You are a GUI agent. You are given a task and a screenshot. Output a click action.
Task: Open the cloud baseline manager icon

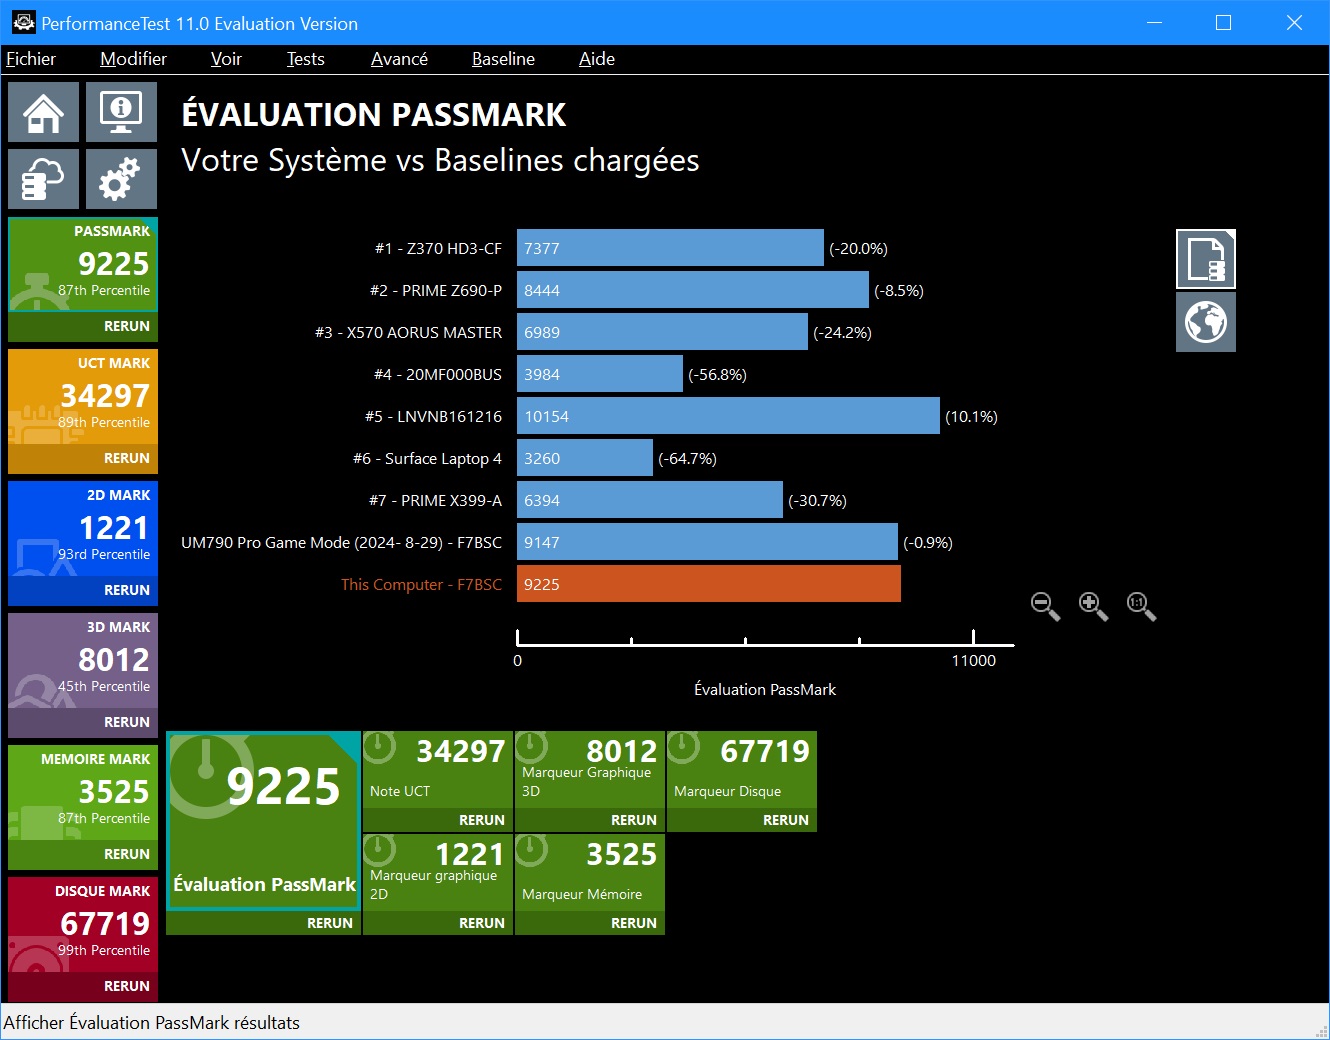coord(43,179)
